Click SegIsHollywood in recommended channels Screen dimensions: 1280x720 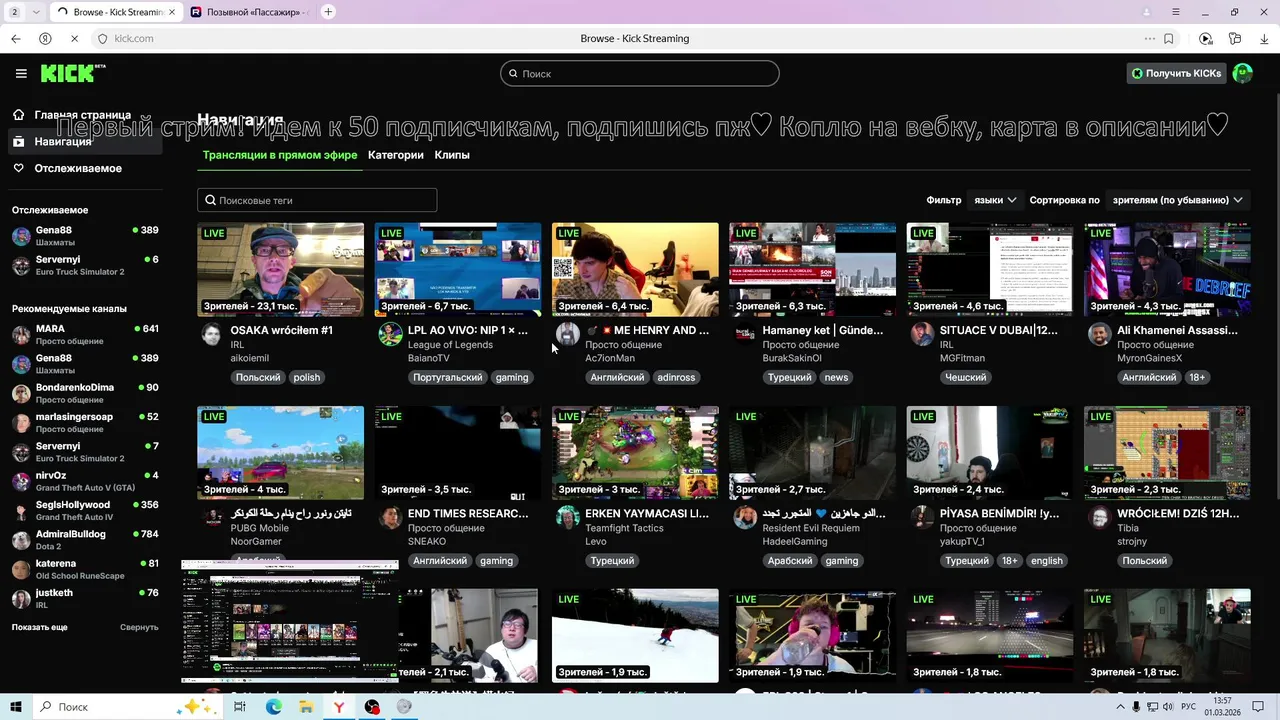point(85,510)
